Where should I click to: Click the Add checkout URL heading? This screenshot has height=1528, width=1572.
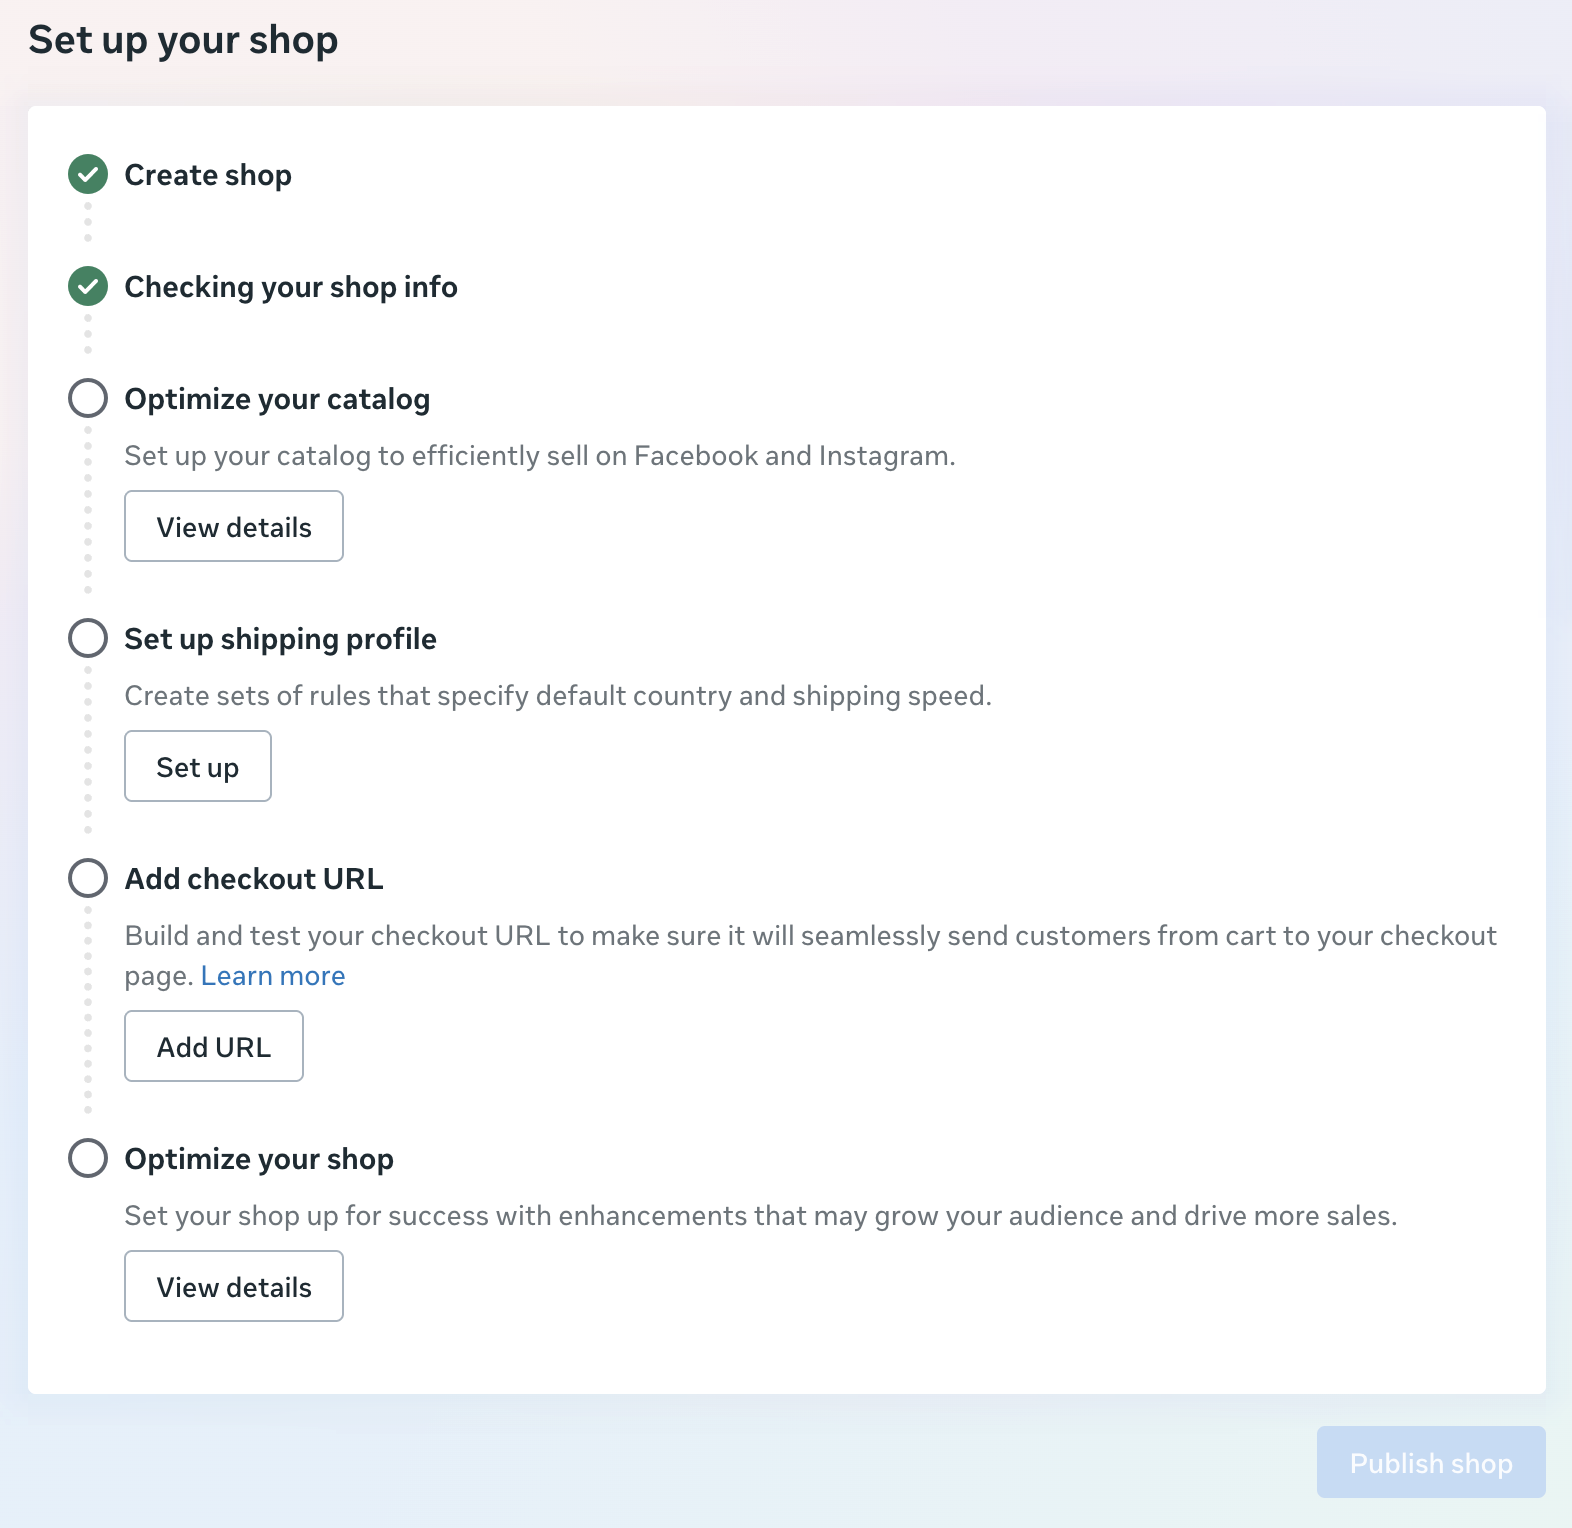pos(254,879)
